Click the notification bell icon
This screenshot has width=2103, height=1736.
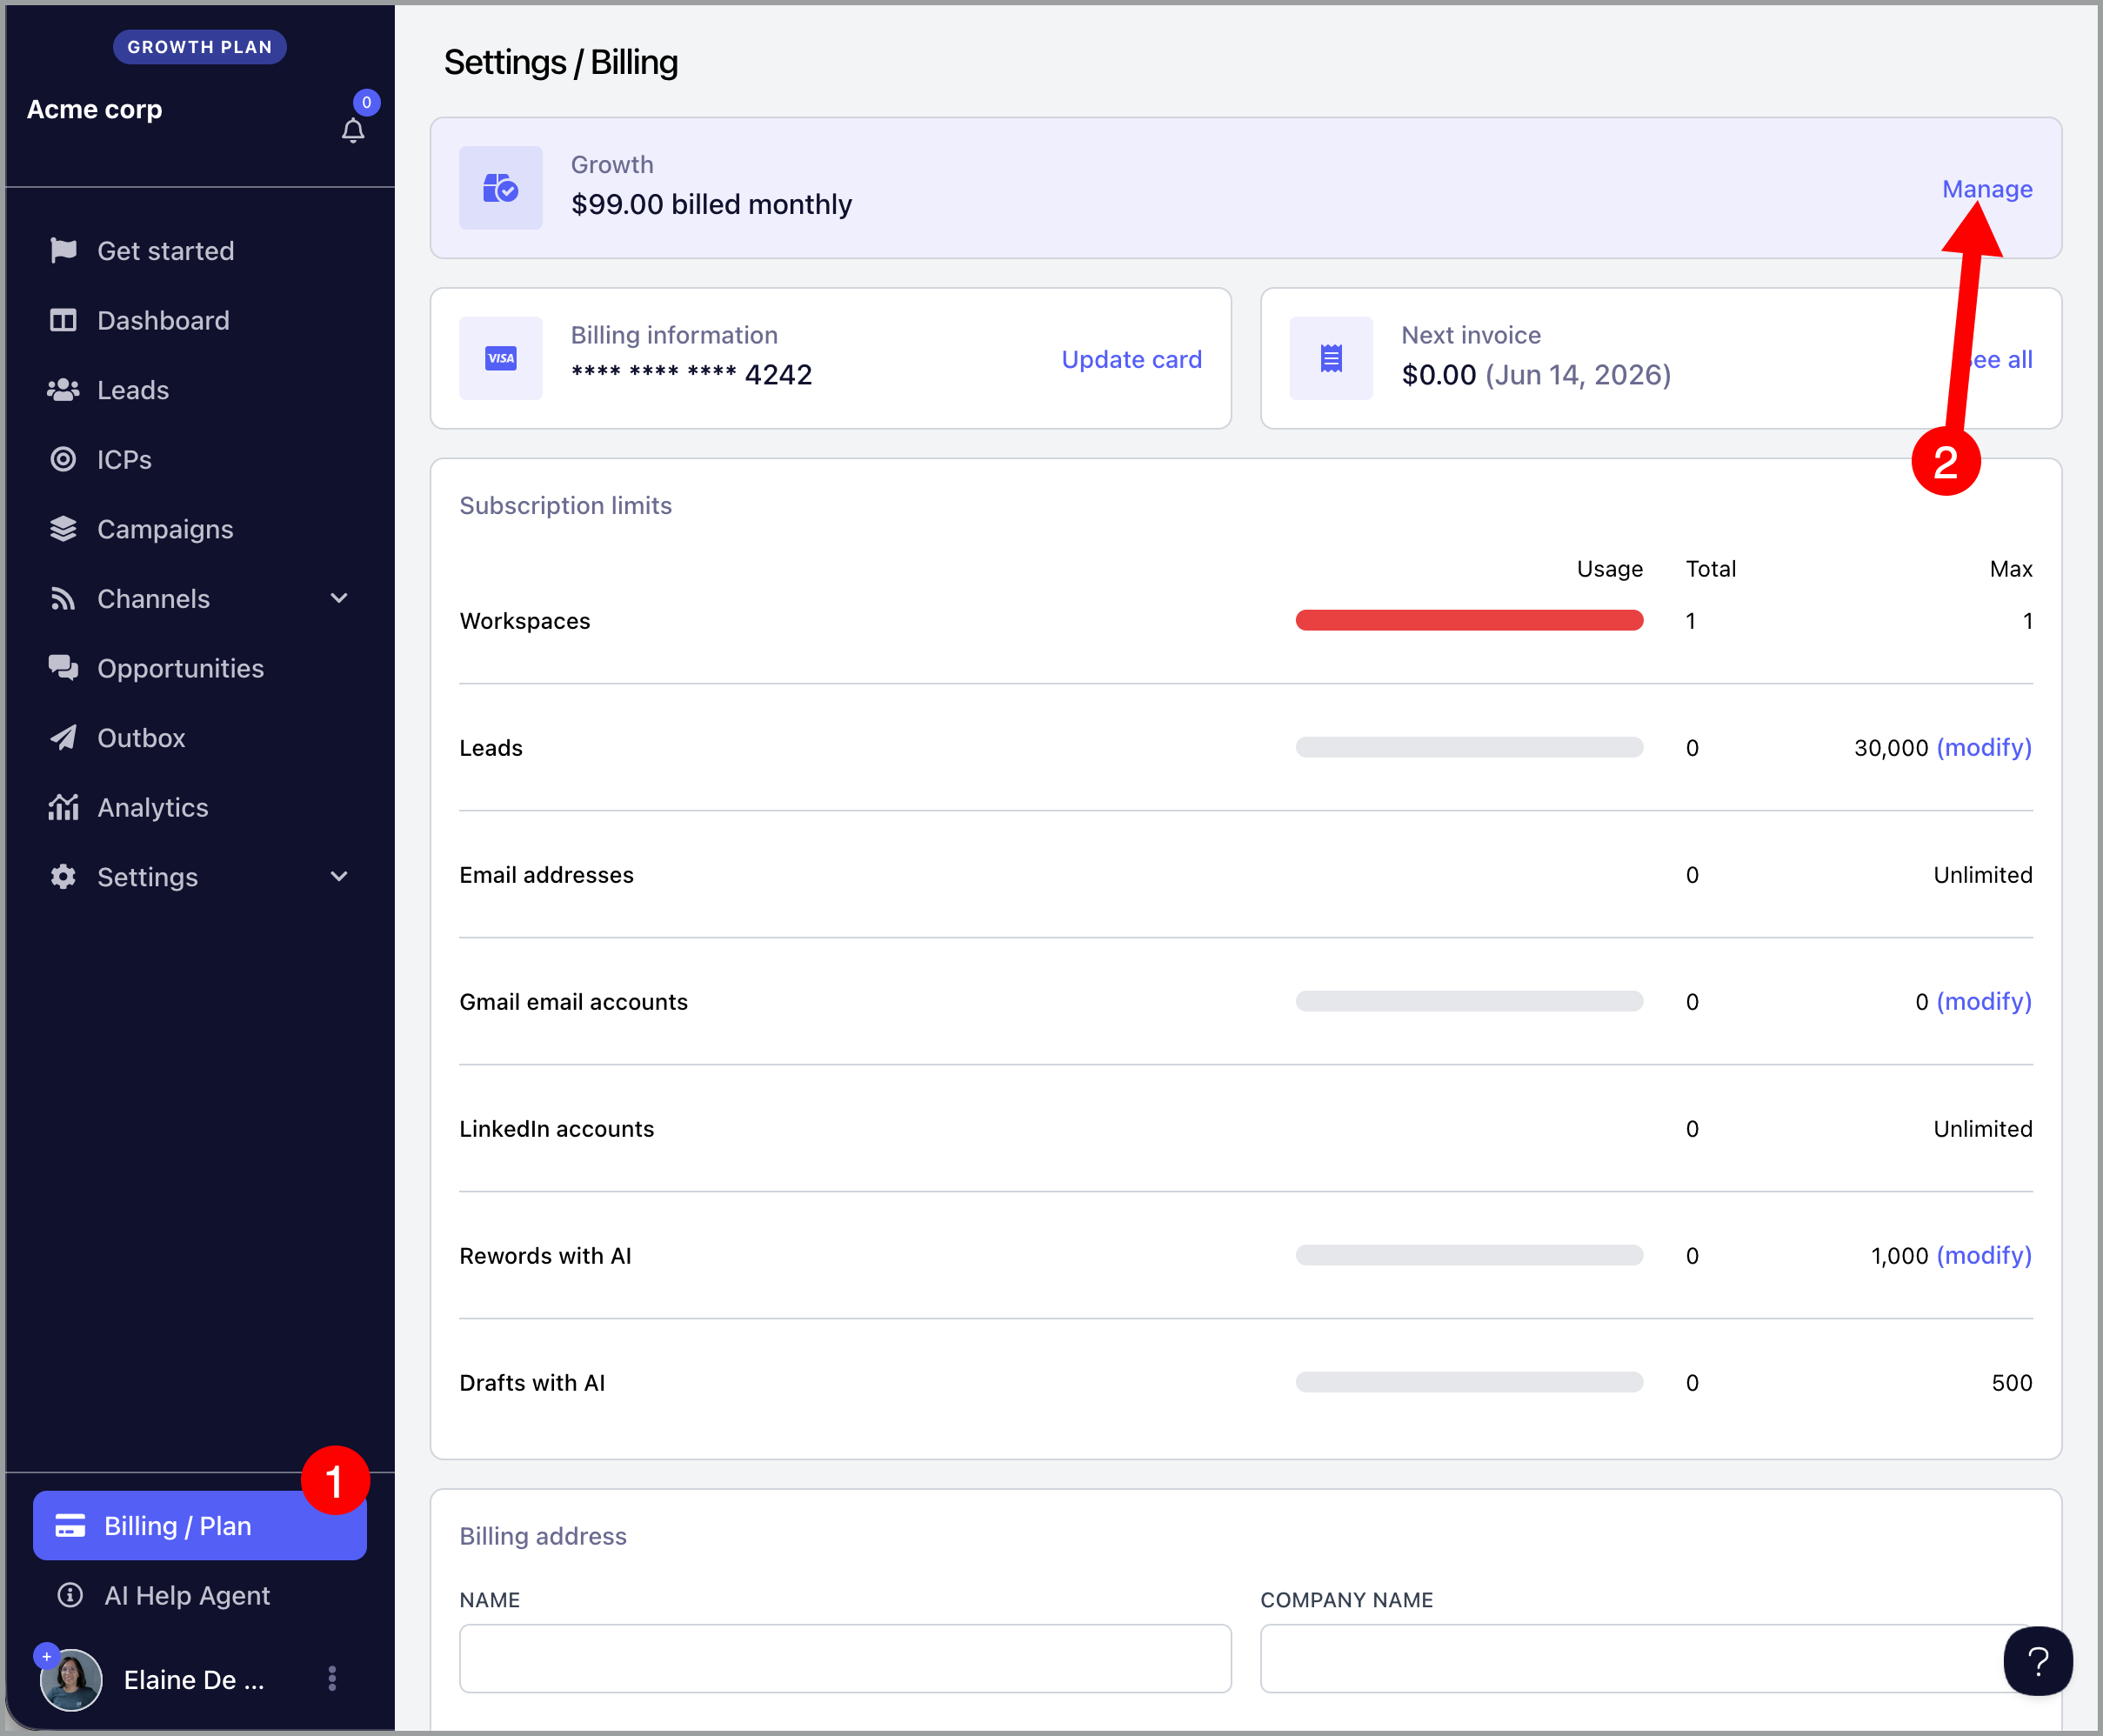click(x=353, y=131)
